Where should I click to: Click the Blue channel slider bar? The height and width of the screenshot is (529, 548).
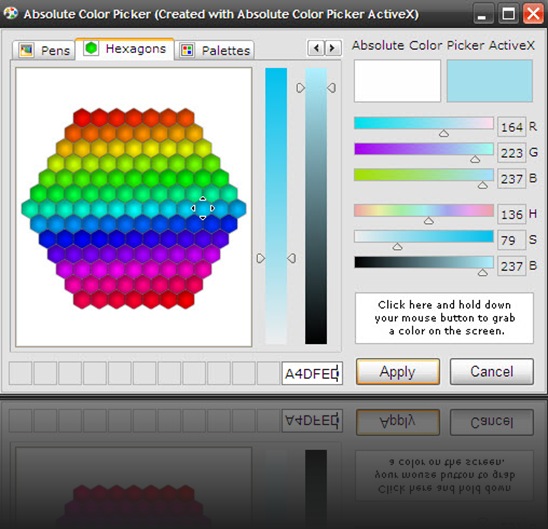pos(424,175)
